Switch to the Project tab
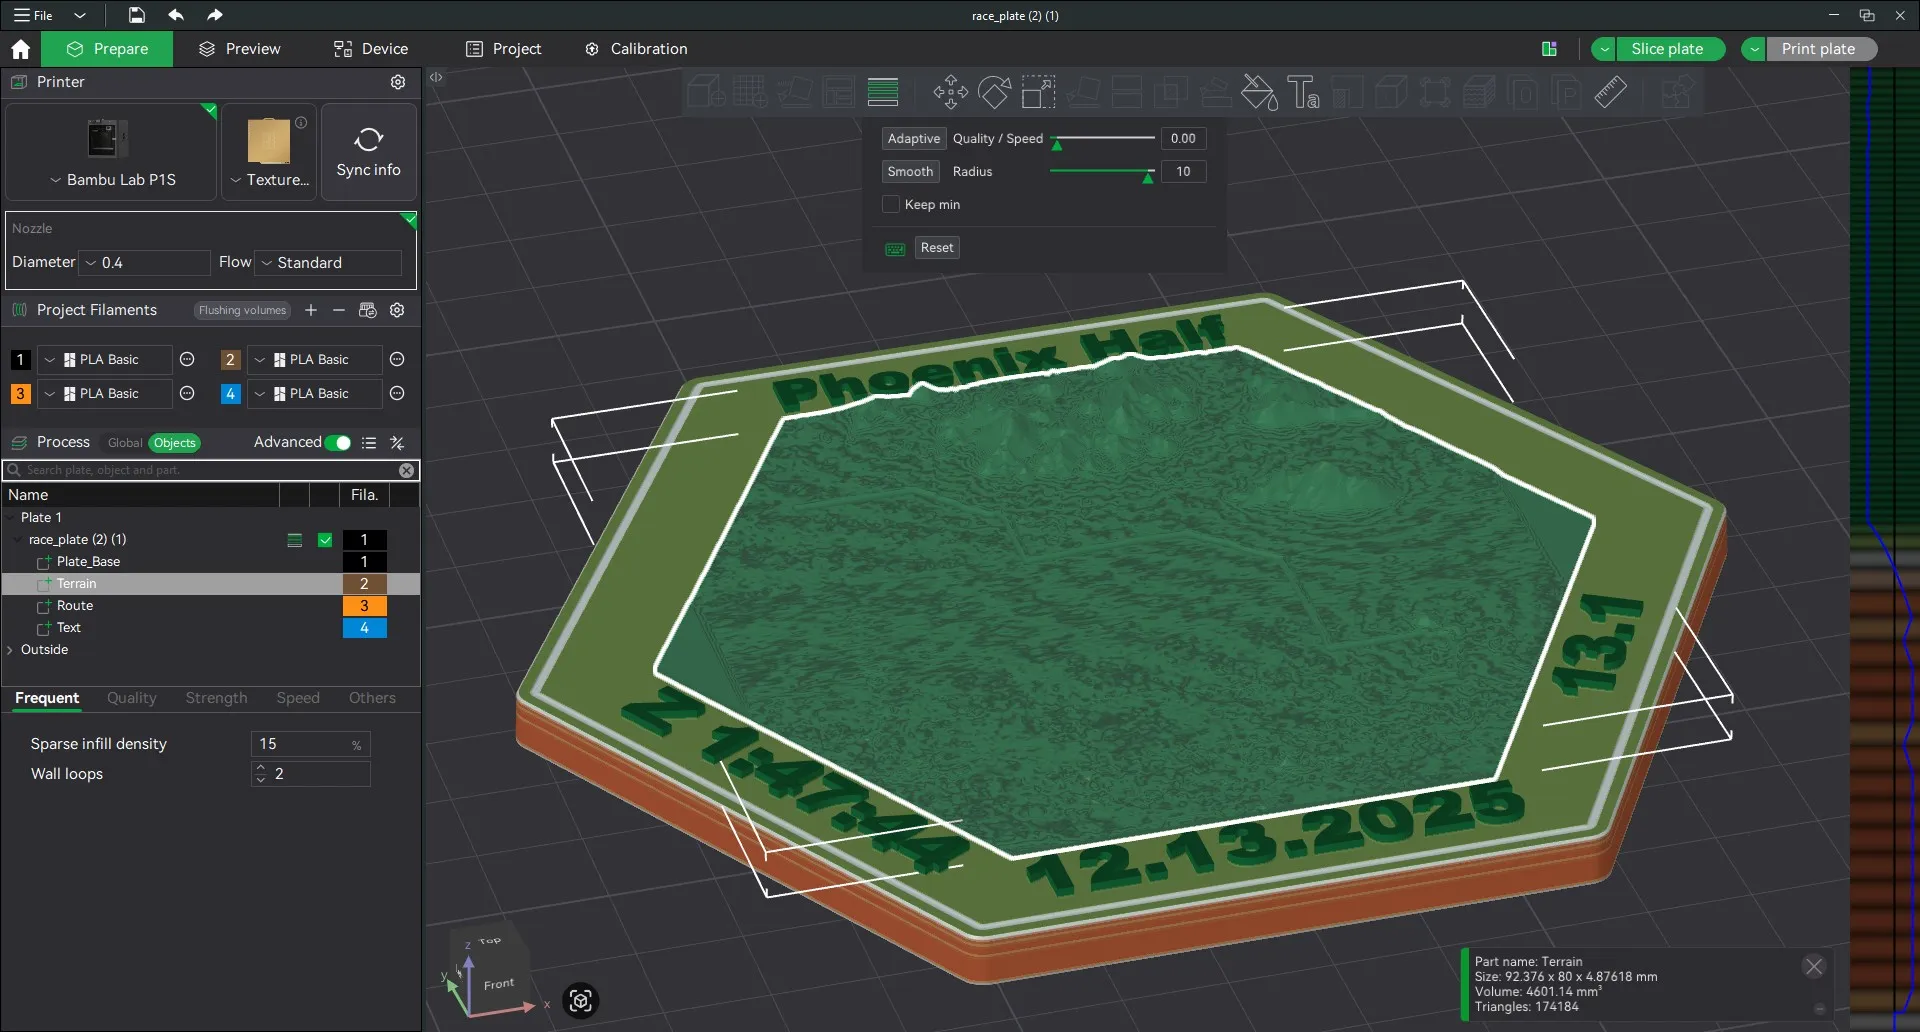 coord(504,49)
